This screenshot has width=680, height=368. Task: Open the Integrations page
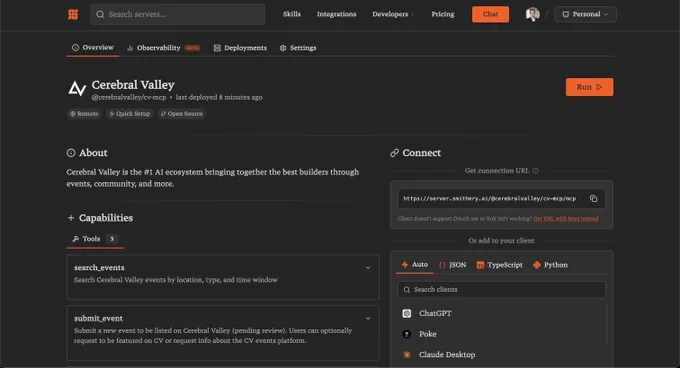[337, 14]
